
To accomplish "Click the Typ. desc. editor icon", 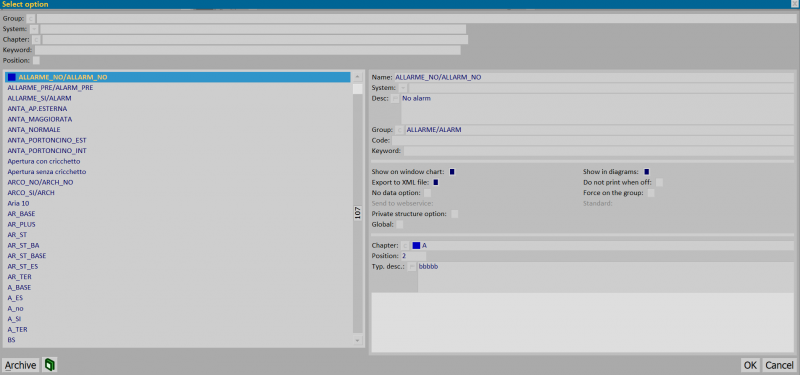I will click(412, 267).
